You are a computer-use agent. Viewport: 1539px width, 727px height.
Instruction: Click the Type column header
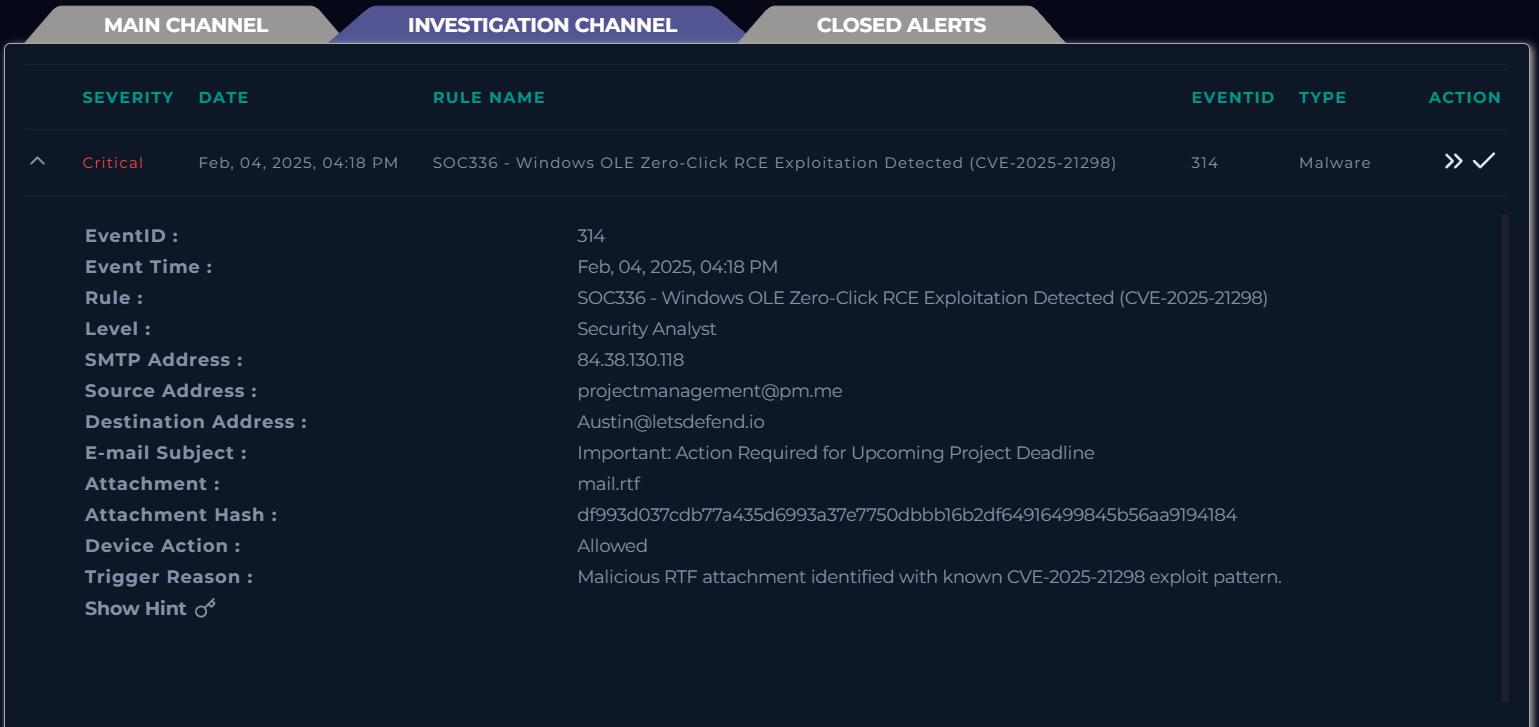[x=1322, y=97]
